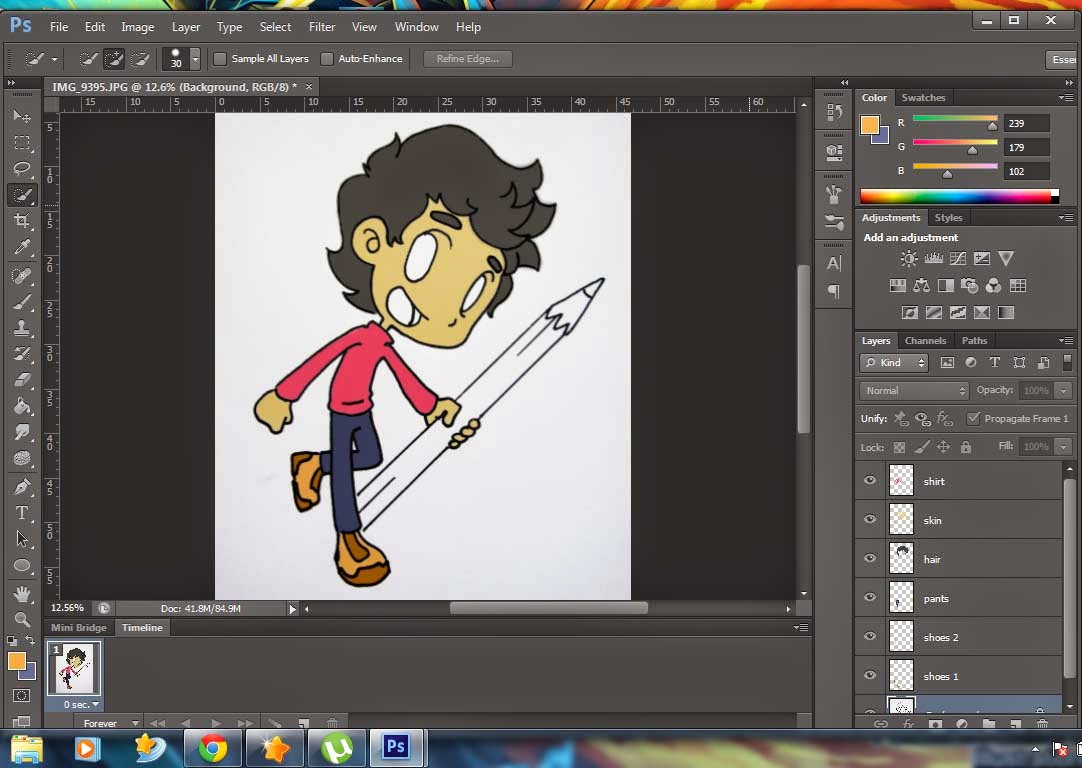This screenshot has height=768, width=1082.
Task: Open the frame delay 0 sec. dropdown
Action: click(x=81, y=705)
